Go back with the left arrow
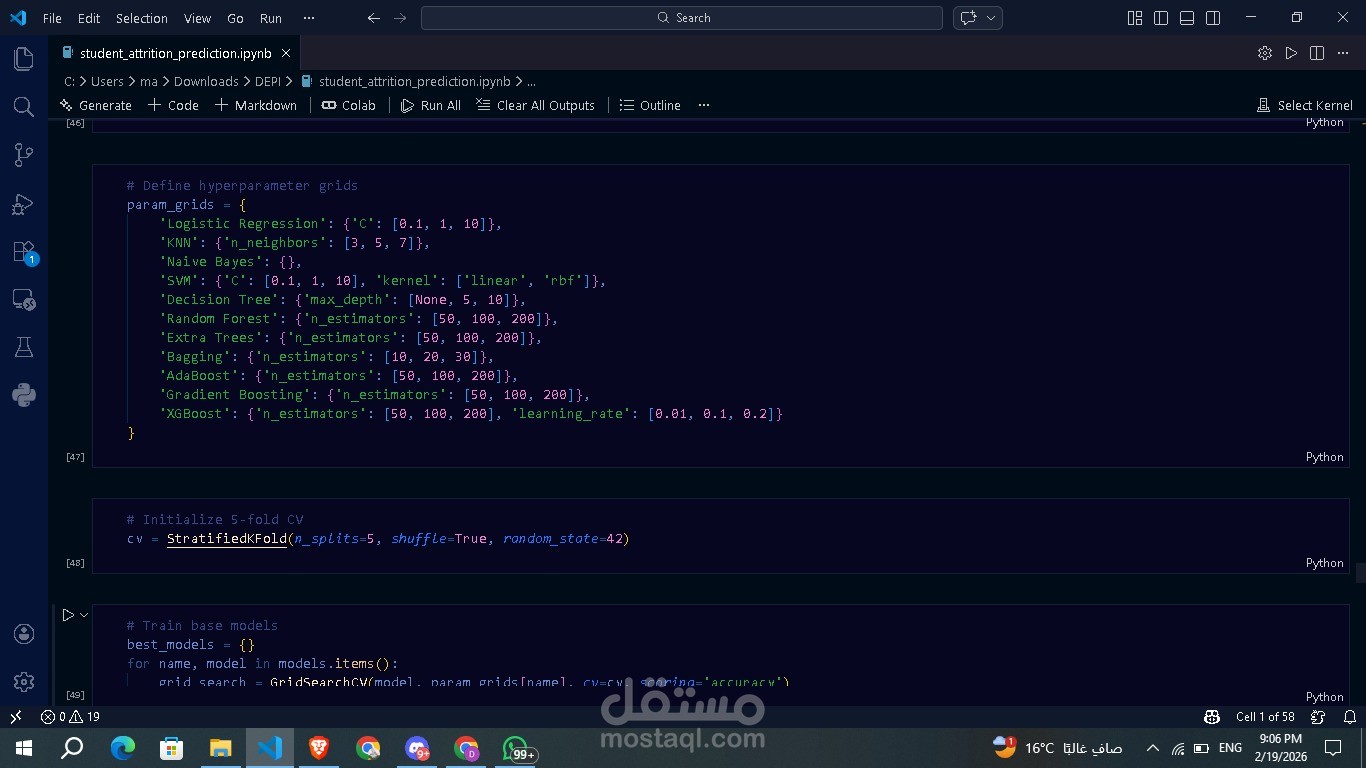Viewport: 1366px width, 768px height. pos(373,18)
